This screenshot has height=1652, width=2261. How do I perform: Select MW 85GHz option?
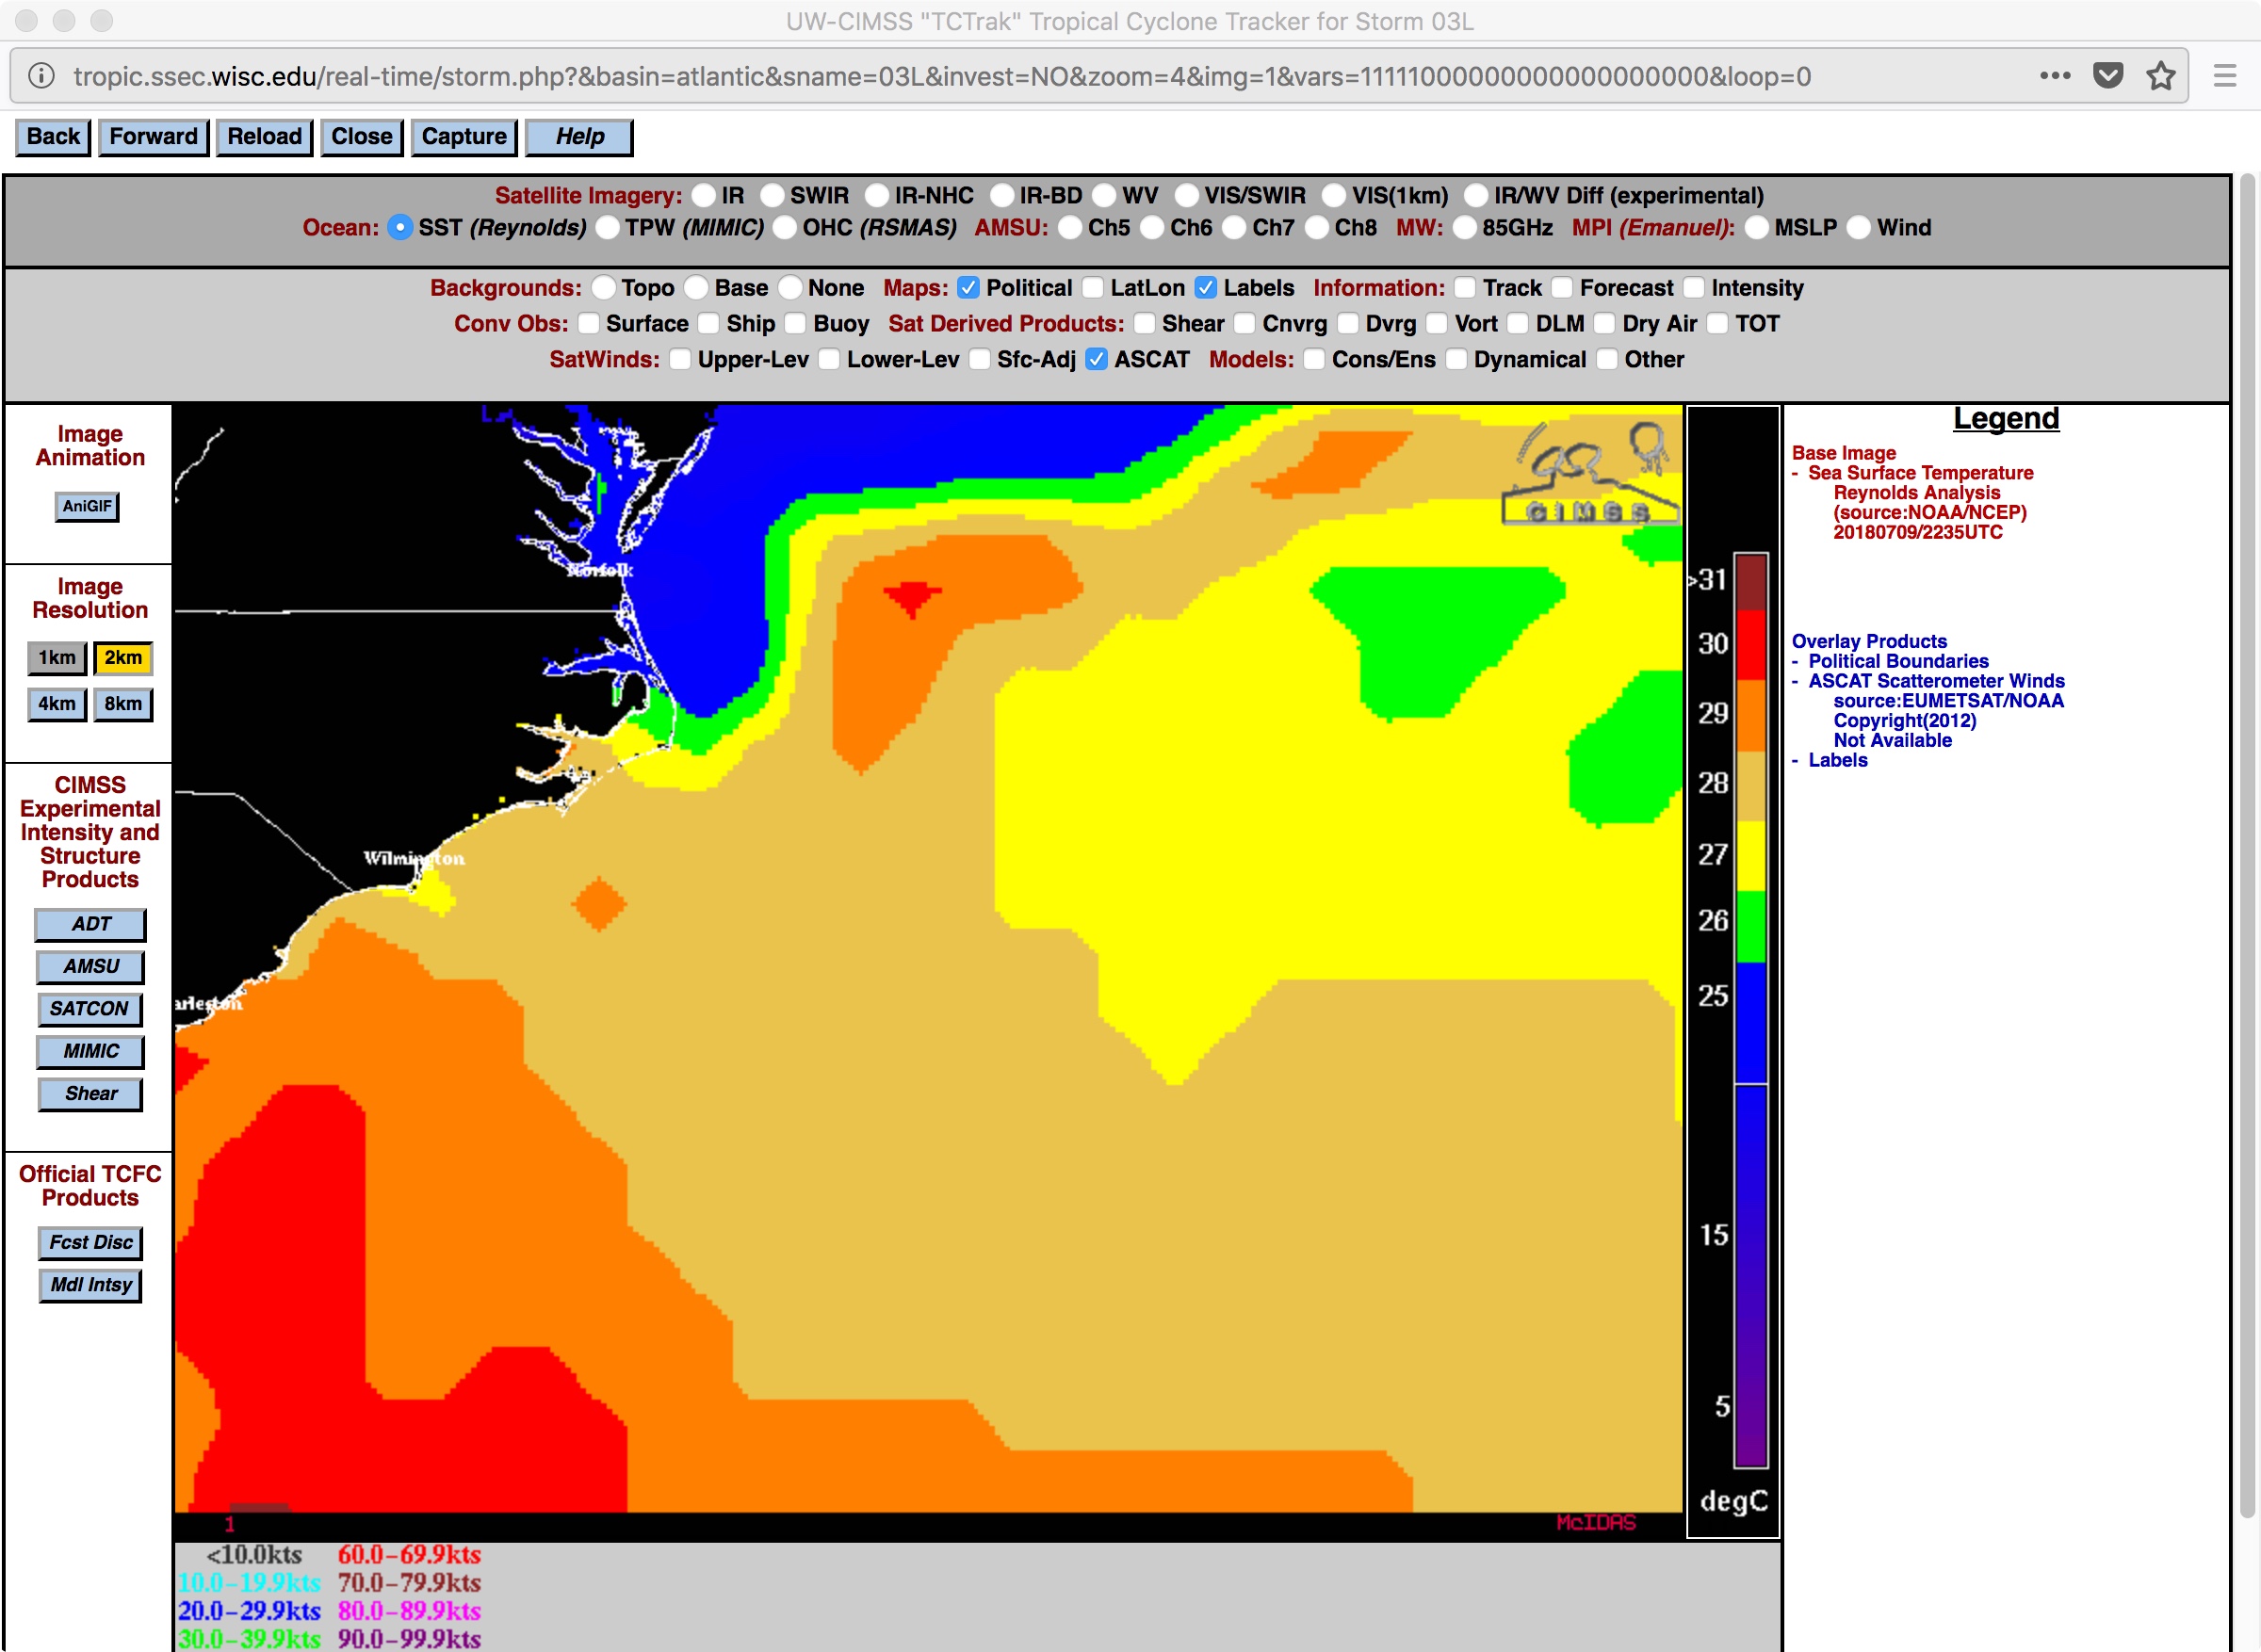pyautogui.click(x=1464, y=228)
